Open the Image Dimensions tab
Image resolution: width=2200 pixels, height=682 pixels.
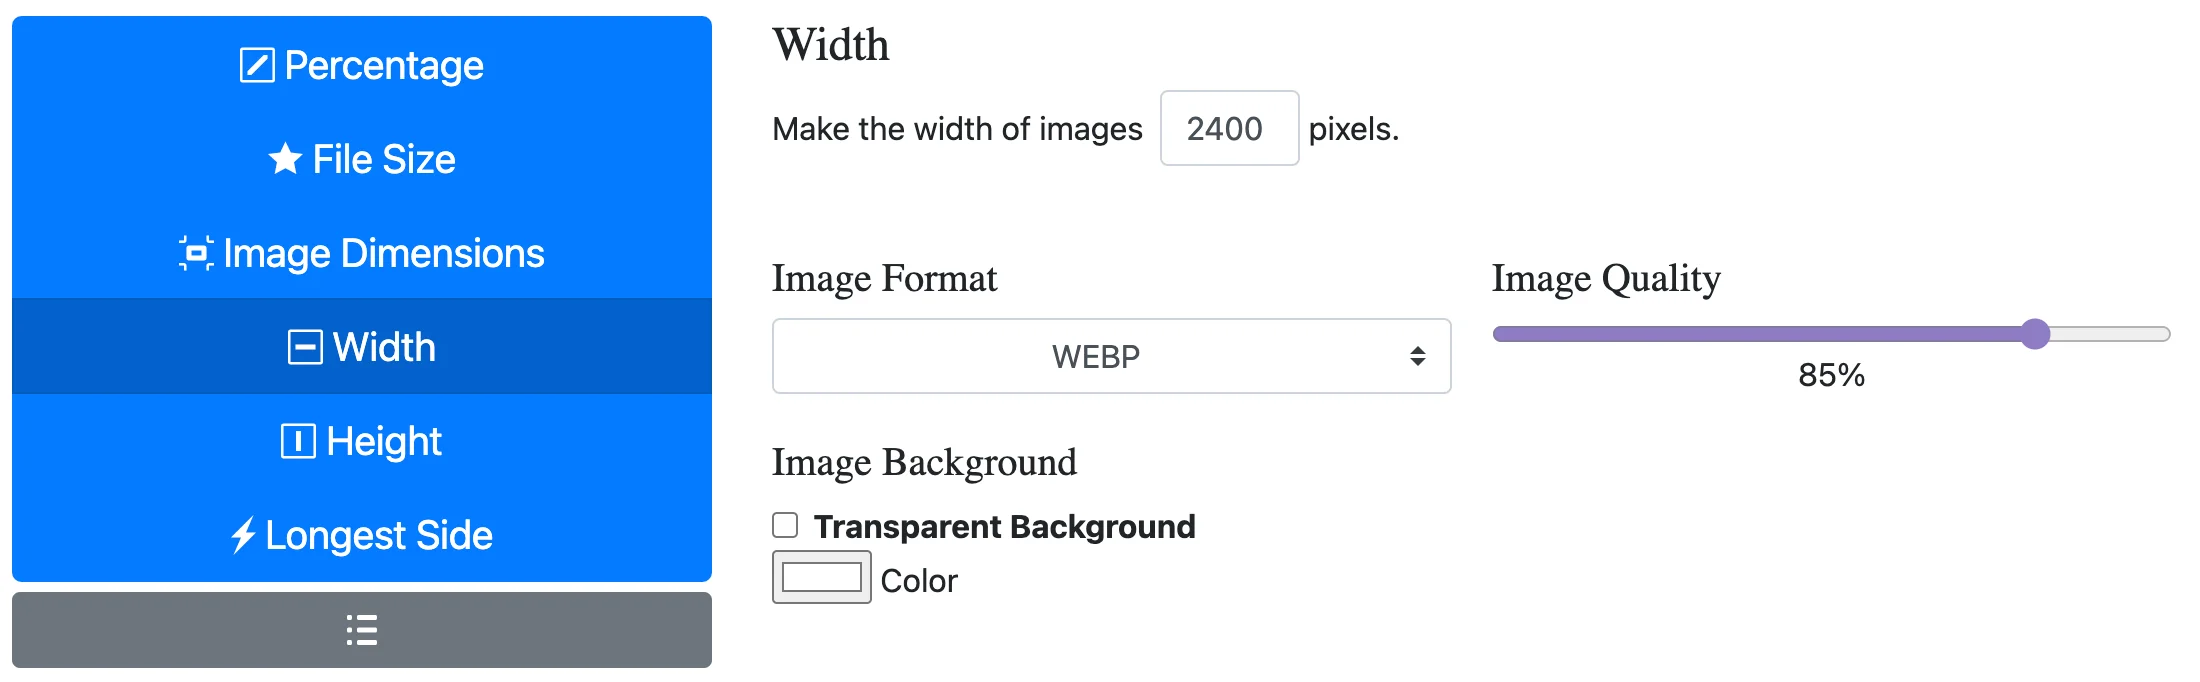click(x=384, y=253)
